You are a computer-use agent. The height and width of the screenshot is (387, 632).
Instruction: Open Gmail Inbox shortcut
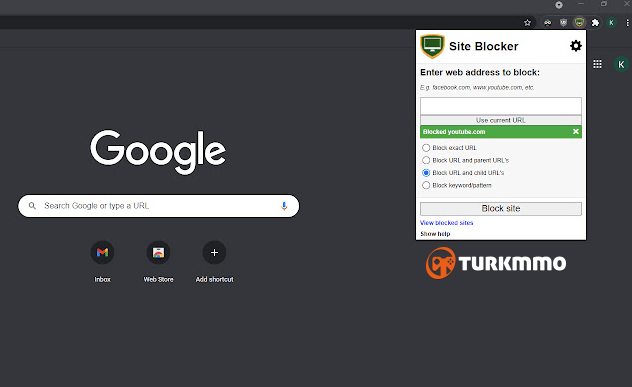coord(102,253)
